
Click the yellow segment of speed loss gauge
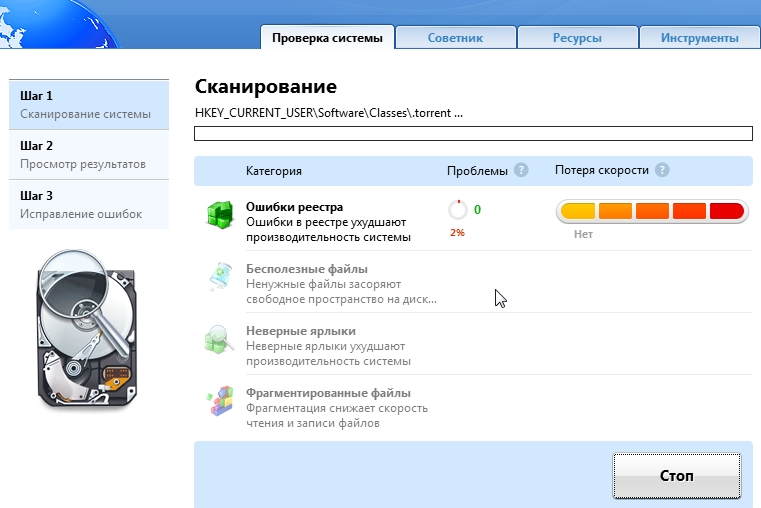pyautogui.click(x=578, y=211)
